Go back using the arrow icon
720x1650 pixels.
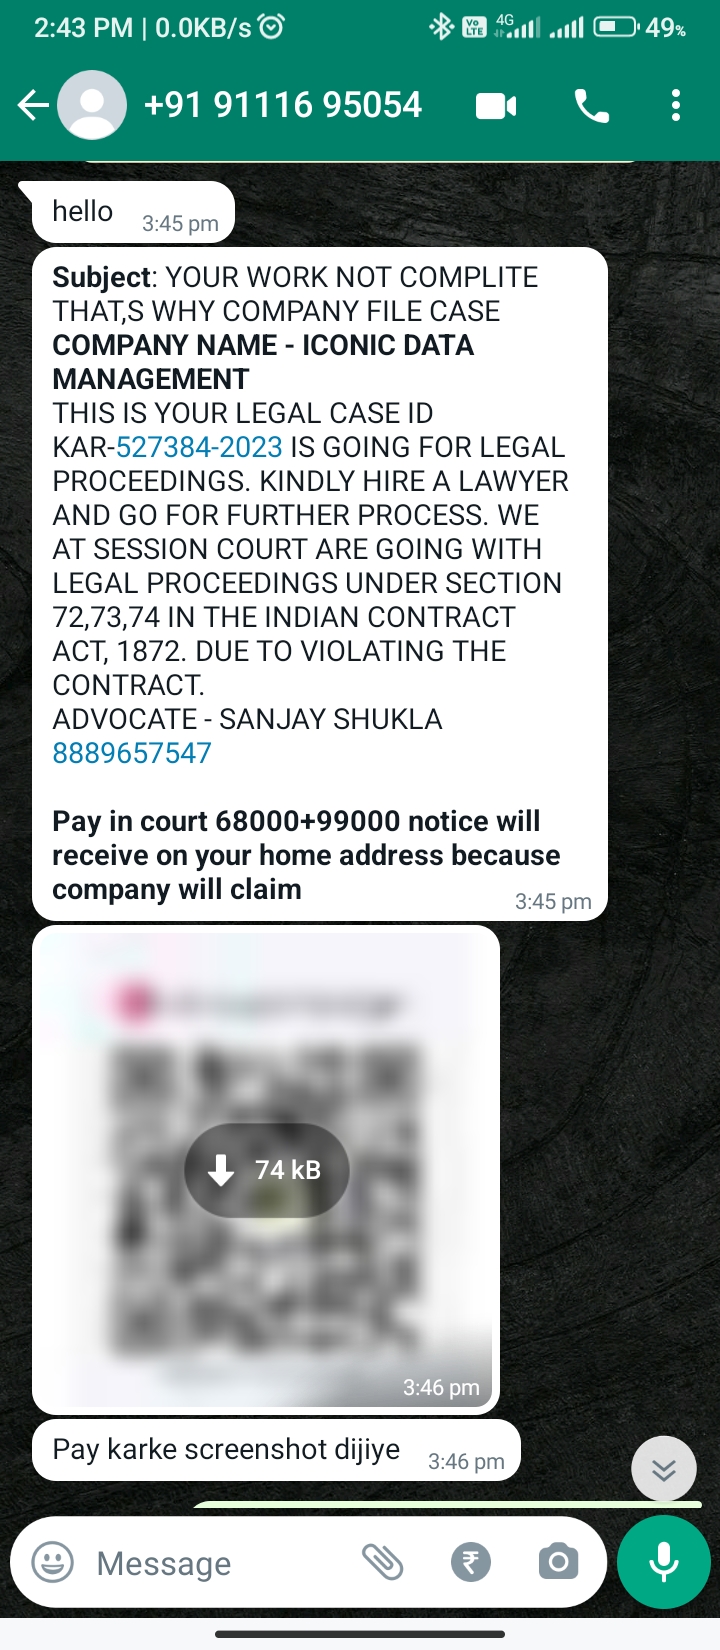click(33, 105)
